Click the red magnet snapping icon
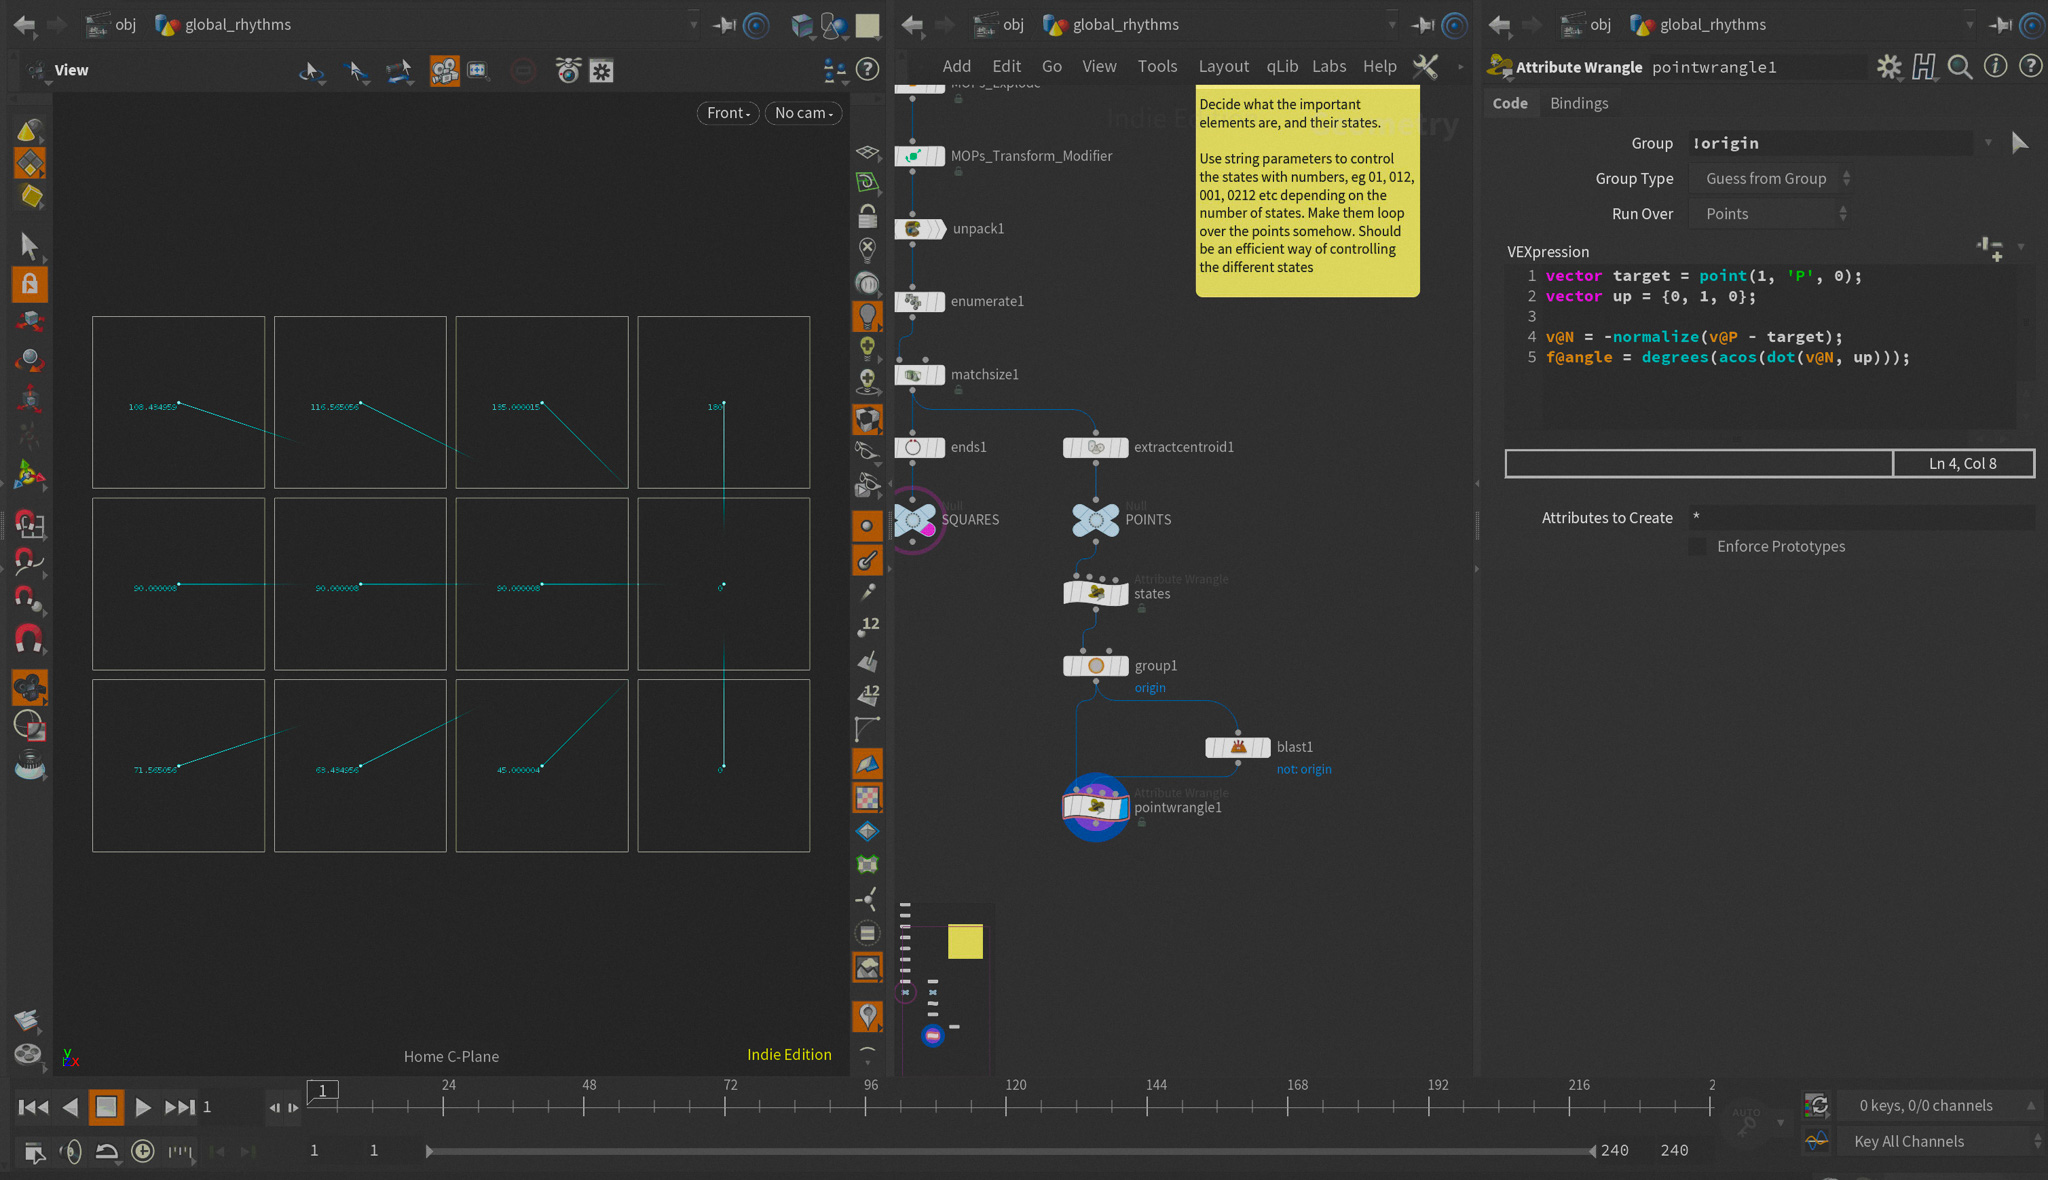The image size is (2048, 1180). (29, 638)
